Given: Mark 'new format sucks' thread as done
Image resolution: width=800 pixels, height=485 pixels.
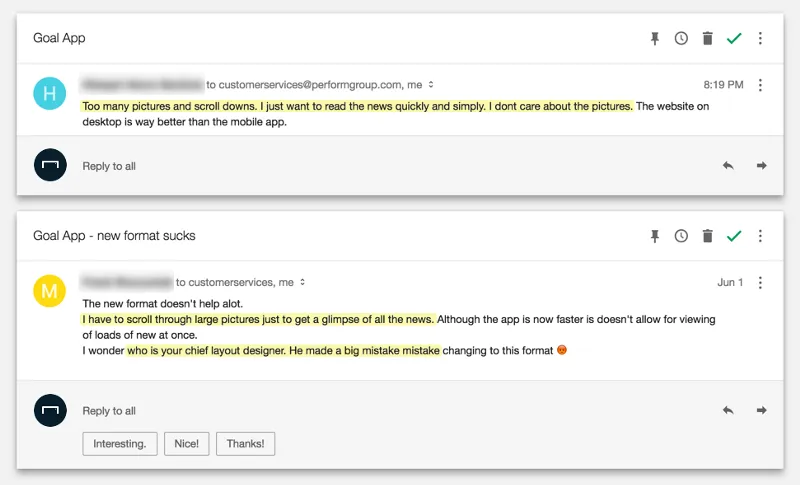Looking at the screenshot, I should click(734, 236).
